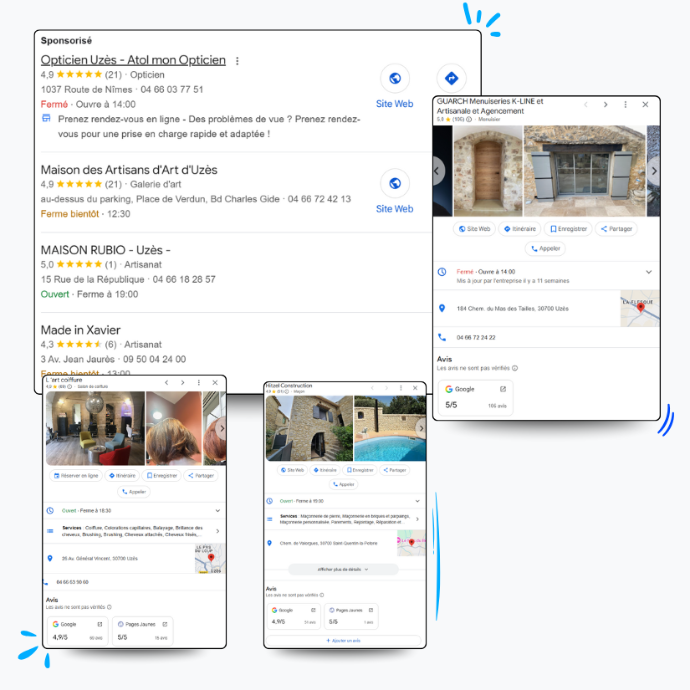Go to previous result in L'art coiffure header
This screenshot has height=690, width=690.
(x=166, y=382)
